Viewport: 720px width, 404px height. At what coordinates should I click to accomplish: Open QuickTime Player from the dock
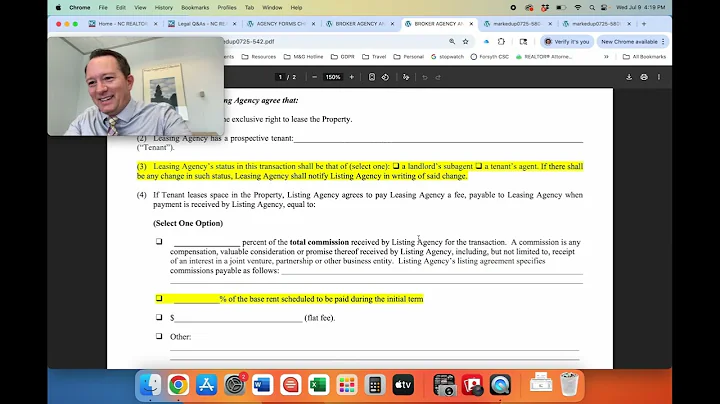pyautogui.click(x=500, y=384)
